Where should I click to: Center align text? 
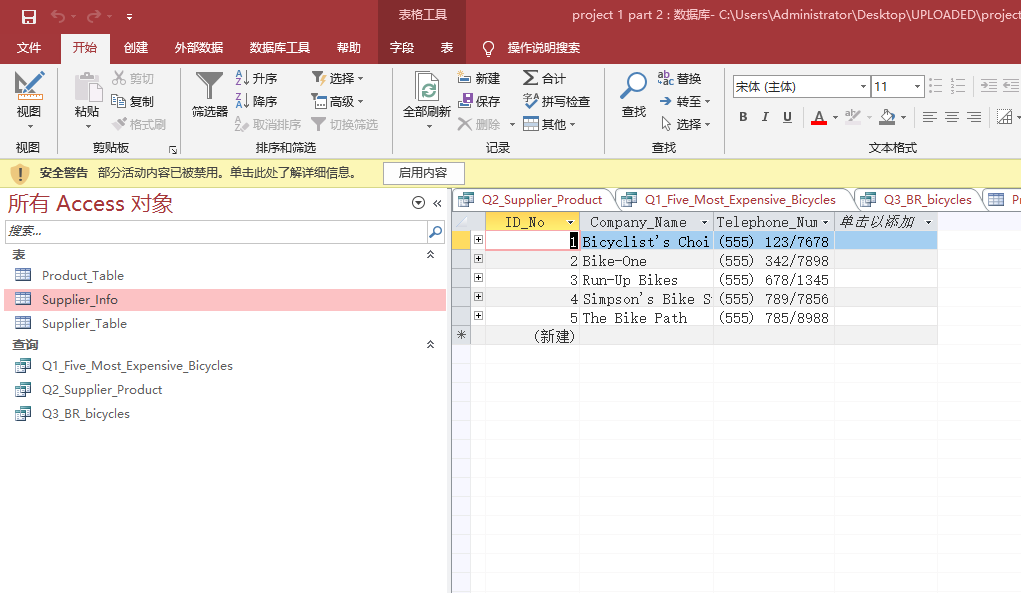952,117
